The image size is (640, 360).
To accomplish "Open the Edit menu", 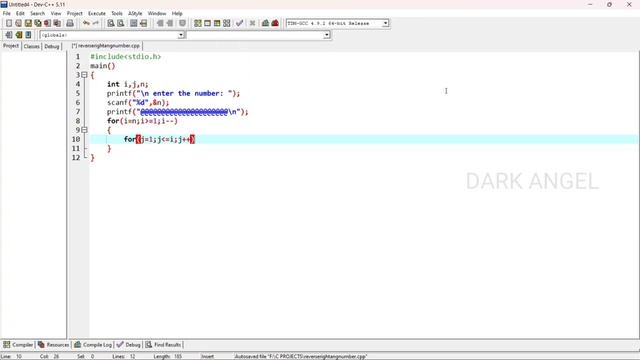I will point(20,13).
